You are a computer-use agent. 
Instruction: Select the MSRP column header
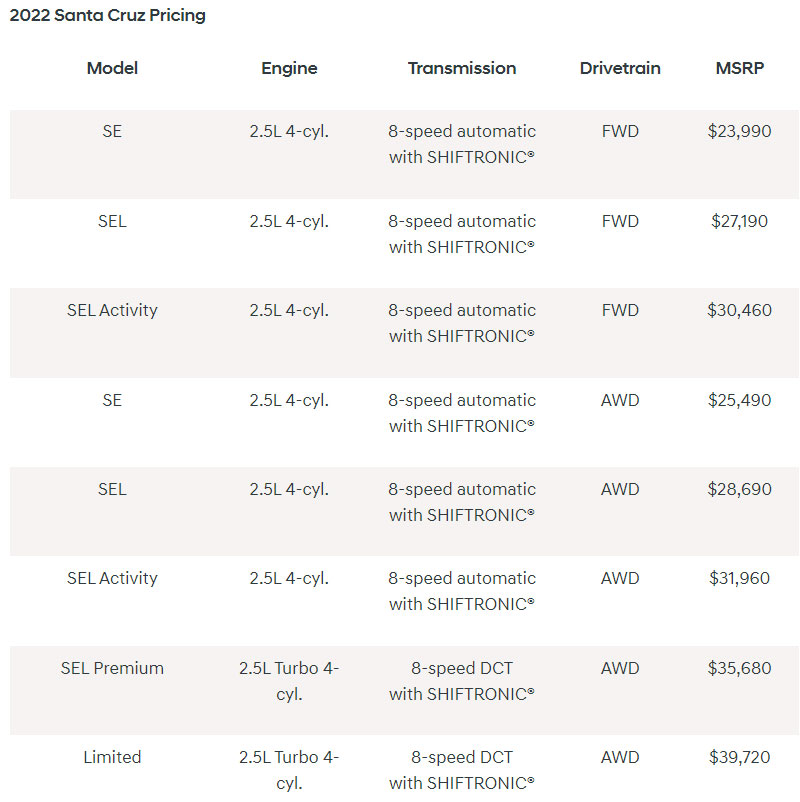pyautogui.click(x=739, y=68)
